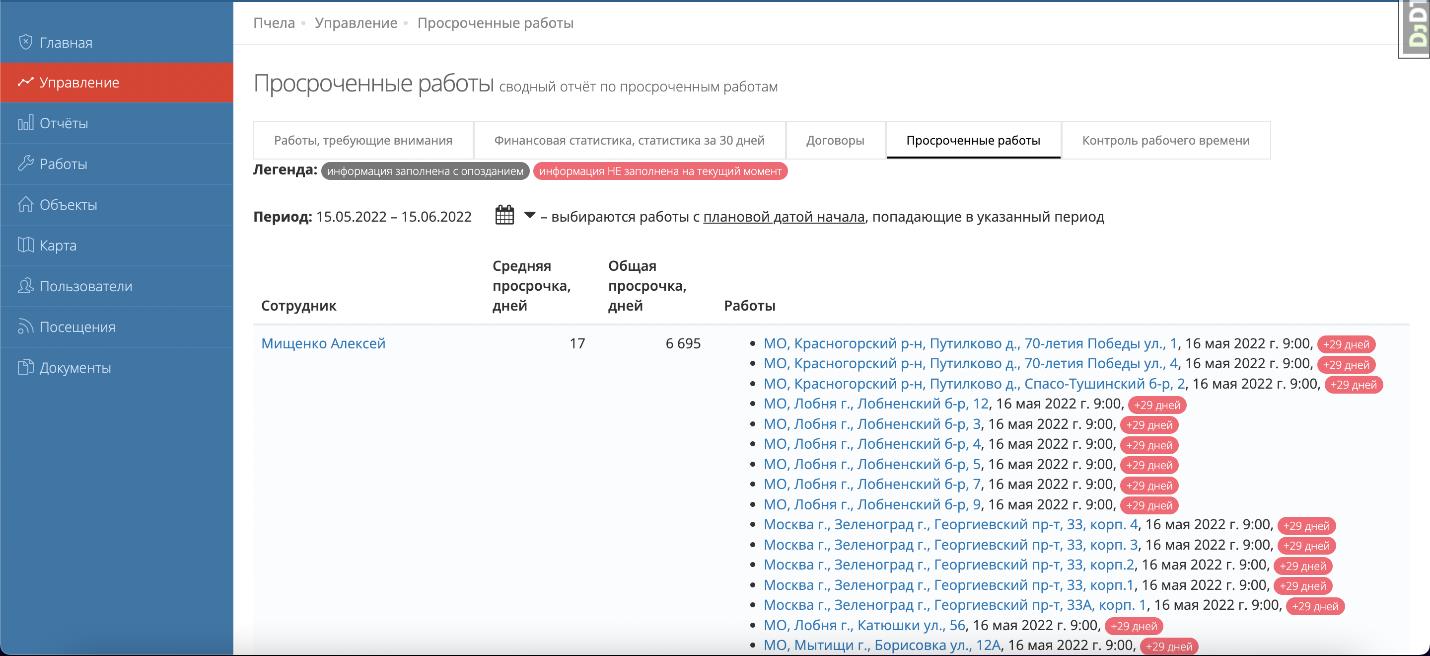Click the Отчёты reports icon
The height and width of the screenshot is (656, 1430).
pos(24,123)
